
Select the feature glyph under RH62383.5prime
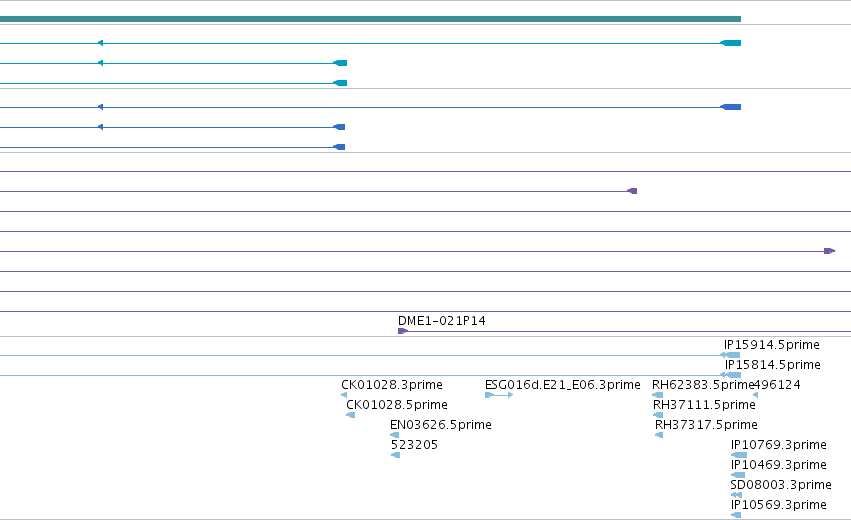pyautogui.click(x=658, y=395)
